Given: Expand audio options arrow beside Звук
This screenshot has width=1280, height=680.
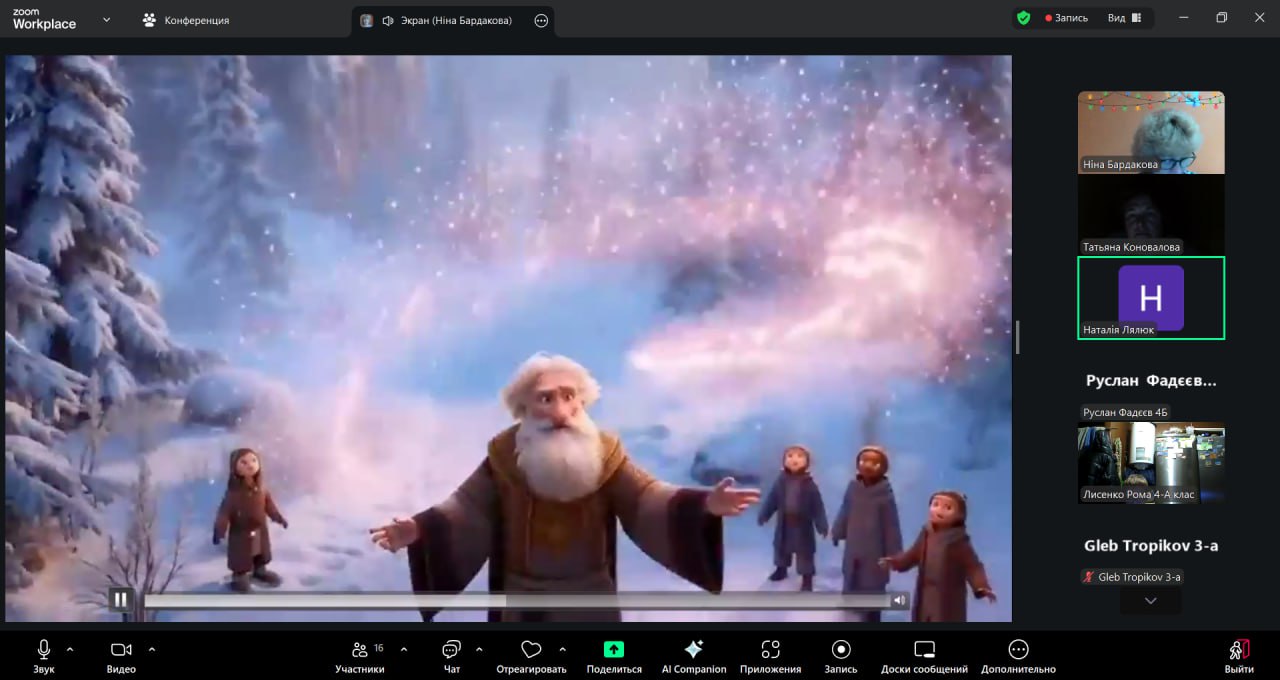Looking at the screenshot, I should coord(69,649).
